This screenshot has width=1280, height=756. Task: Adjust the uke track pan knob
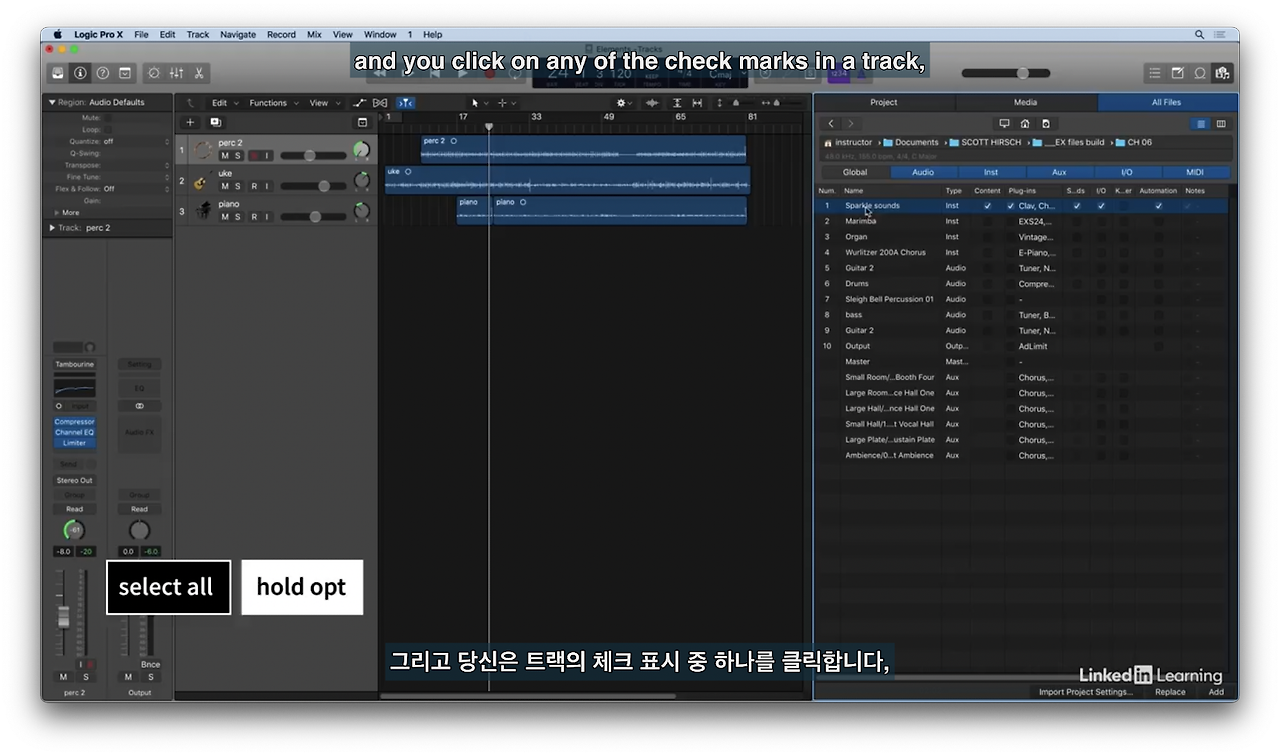click(x=362, y=181)
